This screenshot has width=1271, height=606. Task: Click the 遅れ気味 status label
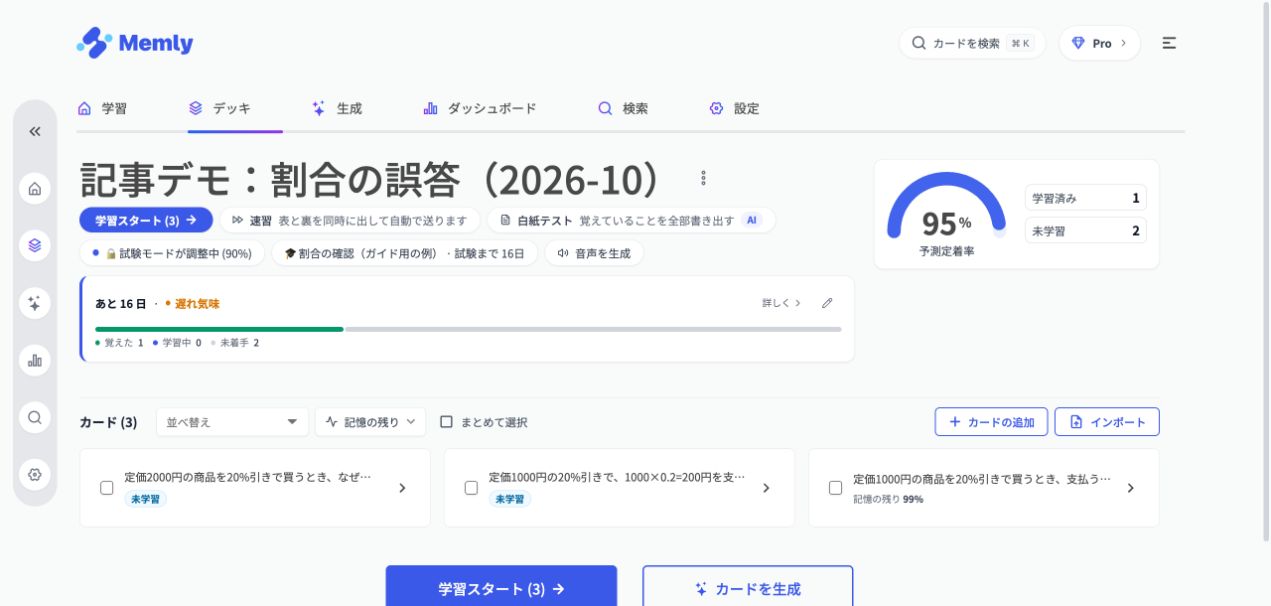click(192, 303)
